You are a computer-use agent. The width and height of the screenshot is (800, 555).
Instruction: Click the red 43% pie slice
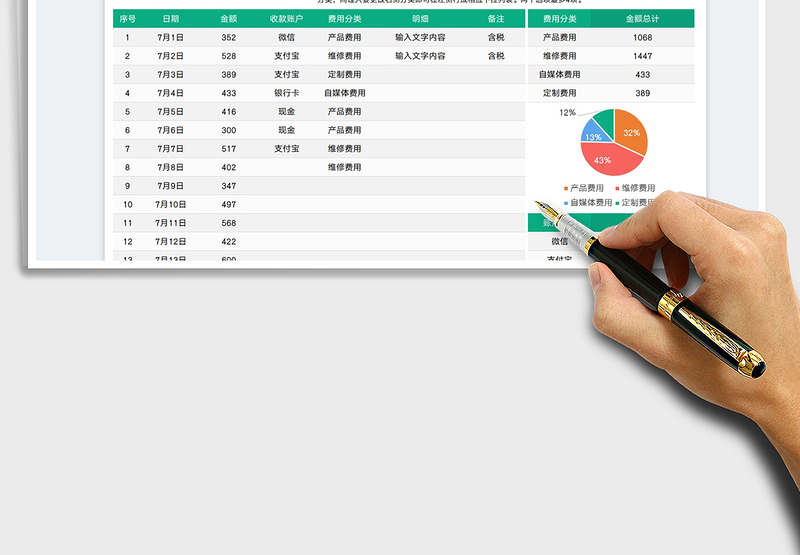pyautogui.click(x=607, y=158)
